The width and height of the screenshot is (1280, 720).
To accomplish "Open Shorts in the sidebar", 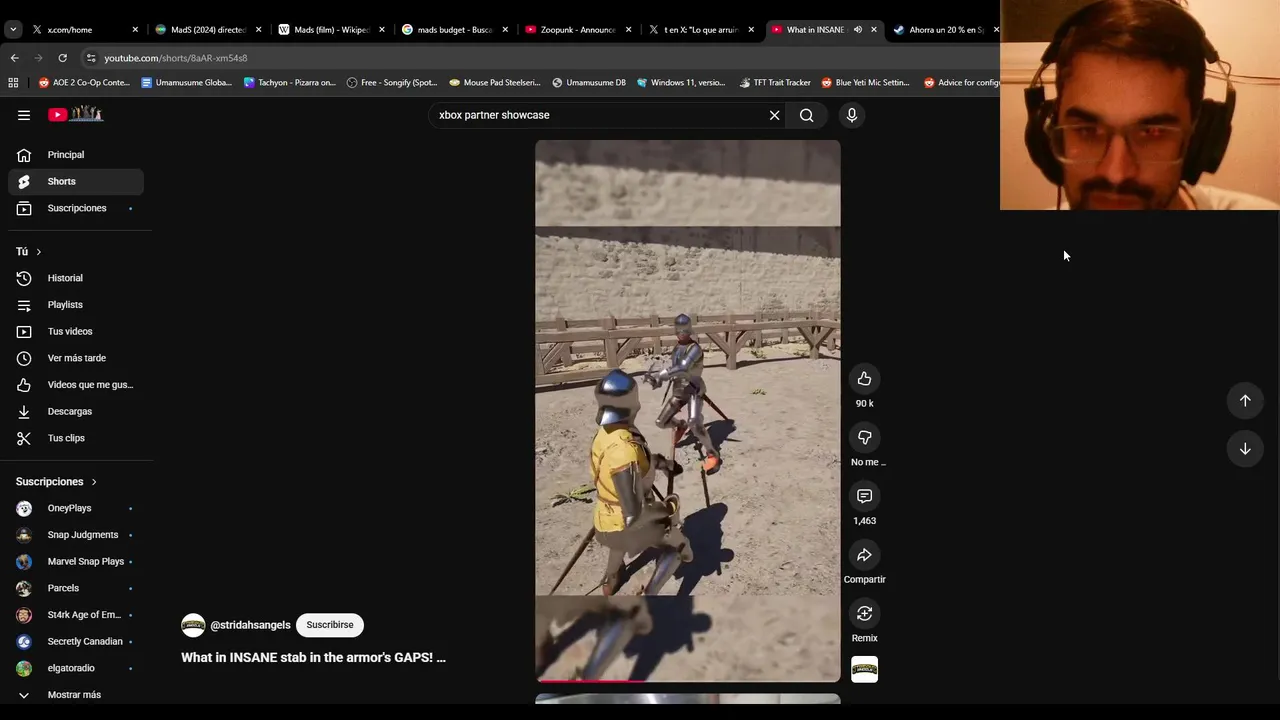I will pyautogui.click(x=76, y=182).
